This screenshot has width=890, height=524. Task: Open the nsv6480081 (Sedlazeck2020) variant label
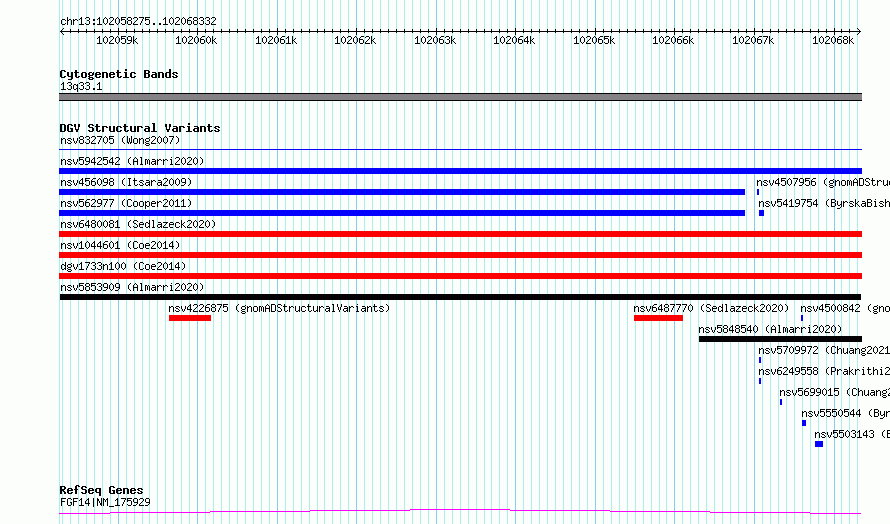pyautogui.click(x=138, y=224)
